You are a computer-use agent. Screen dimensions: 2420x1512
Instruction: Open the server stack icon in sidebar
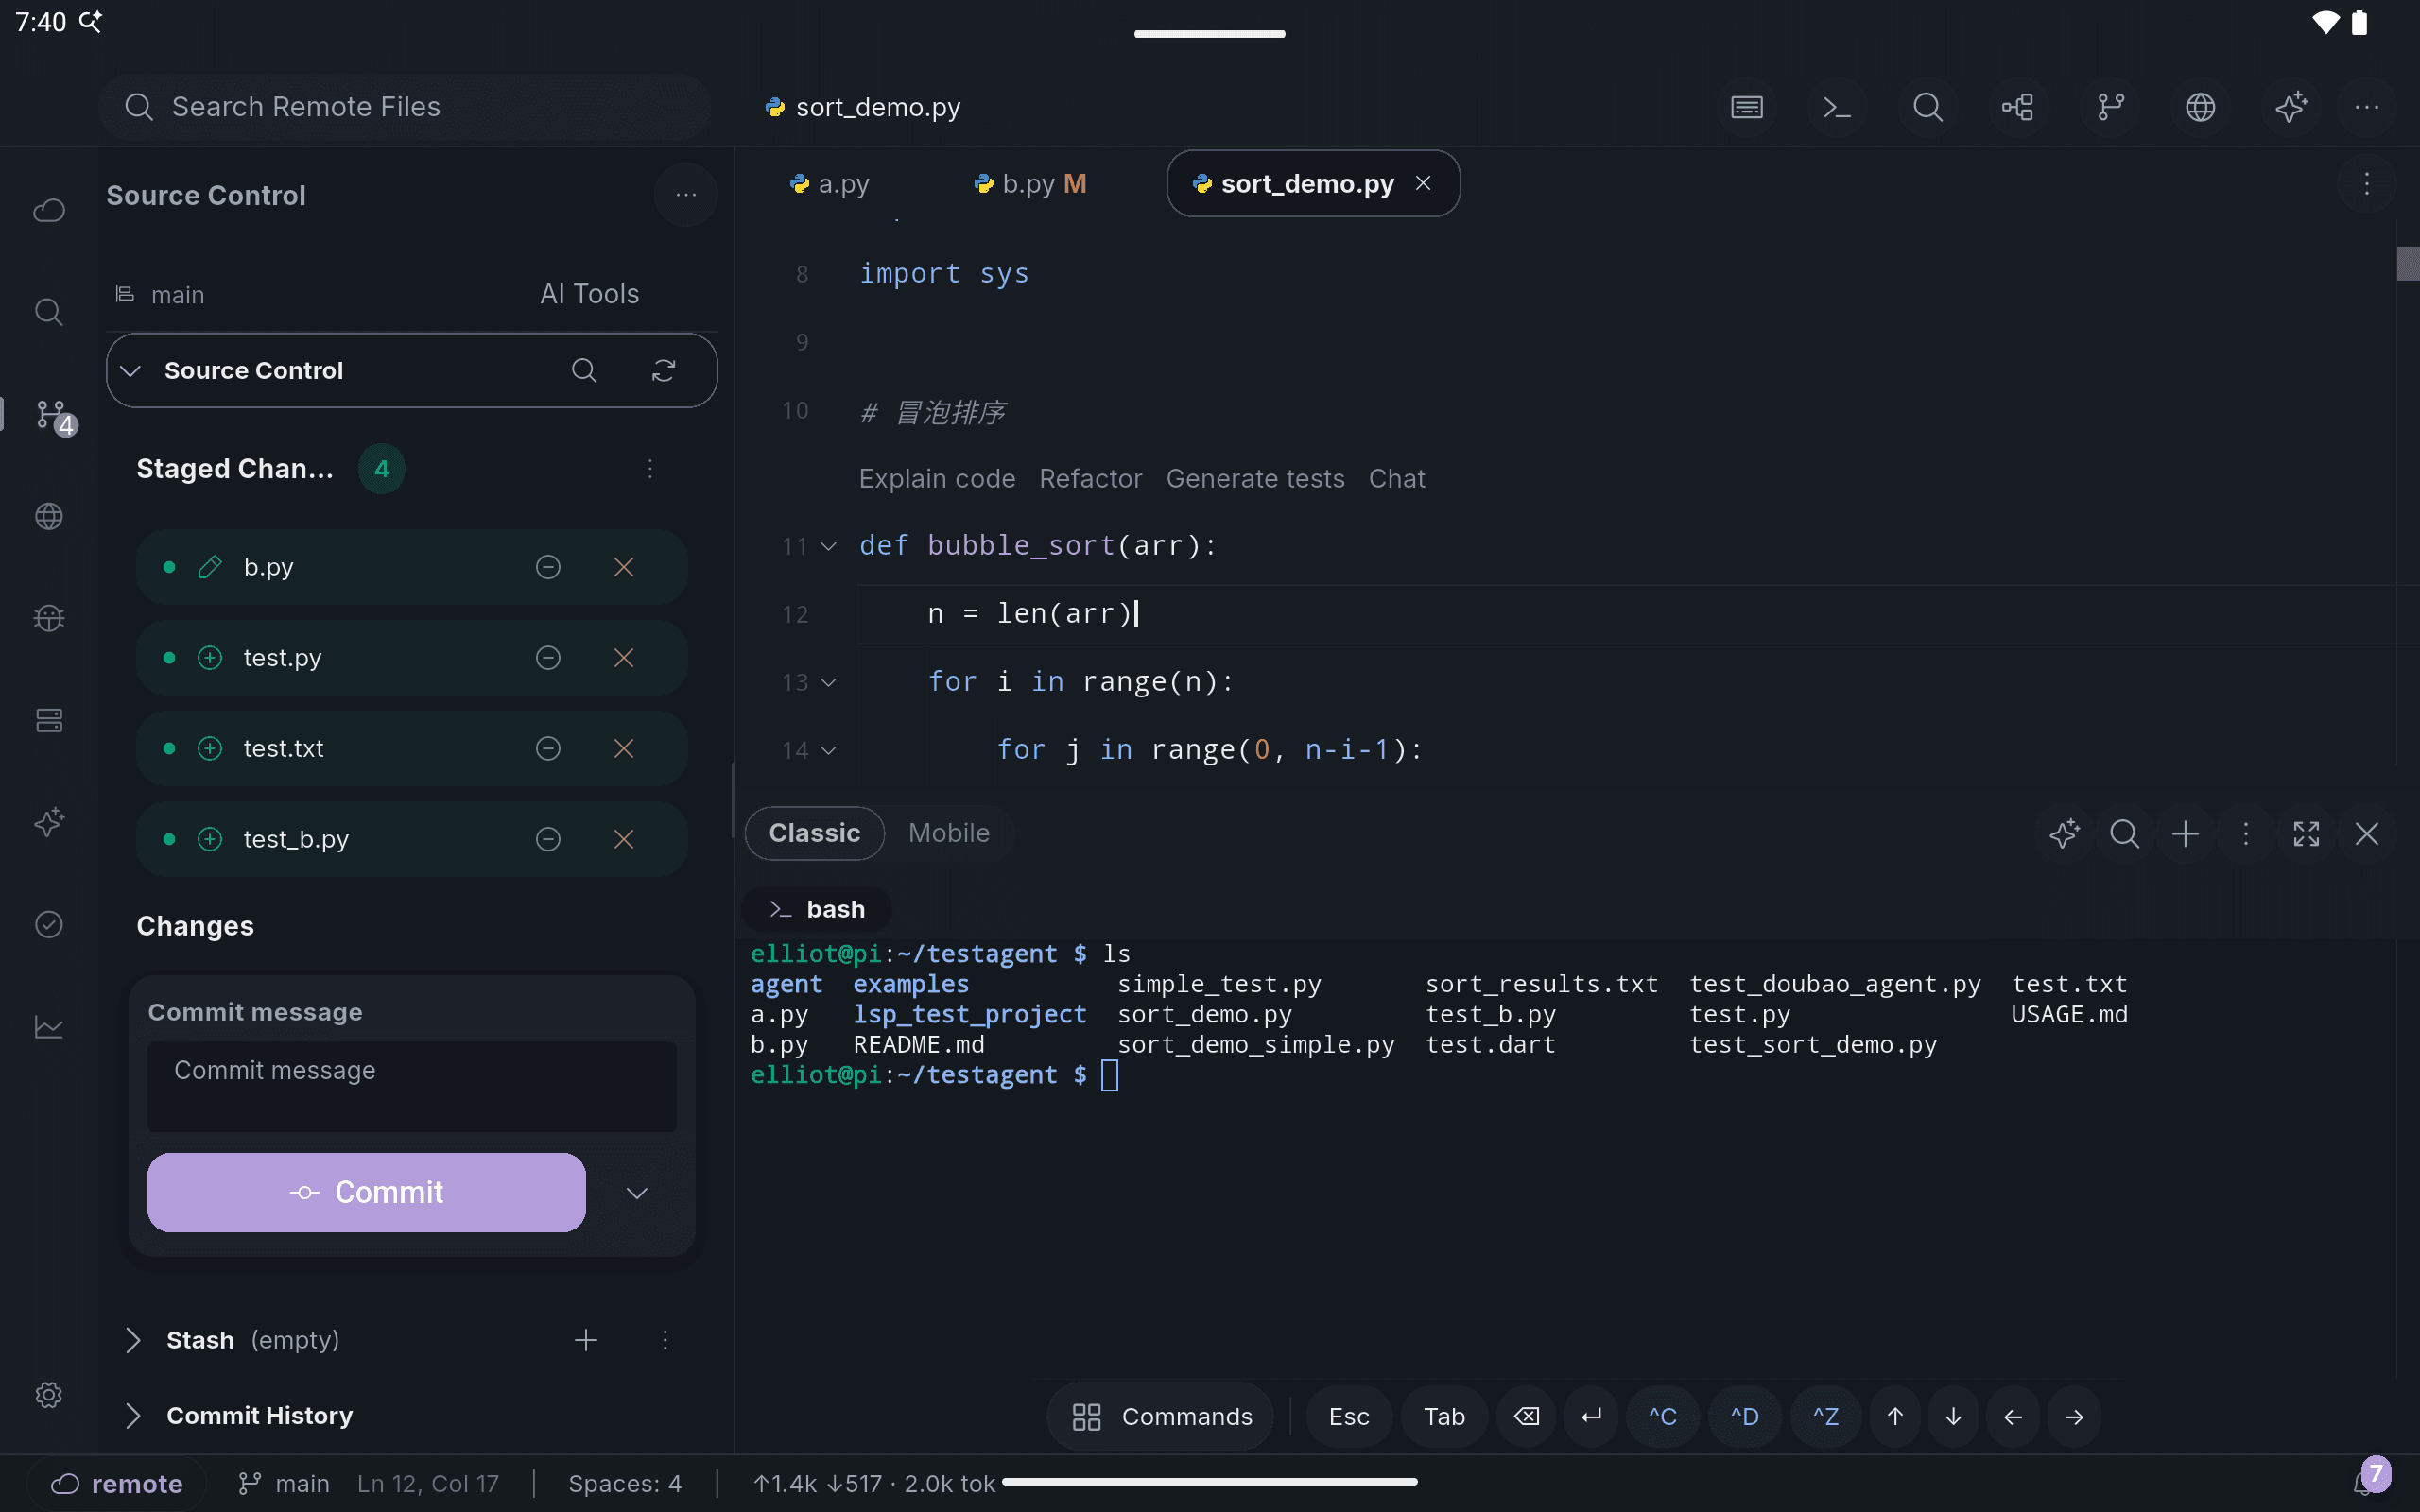pyautogui.click(x=49, y=720)
